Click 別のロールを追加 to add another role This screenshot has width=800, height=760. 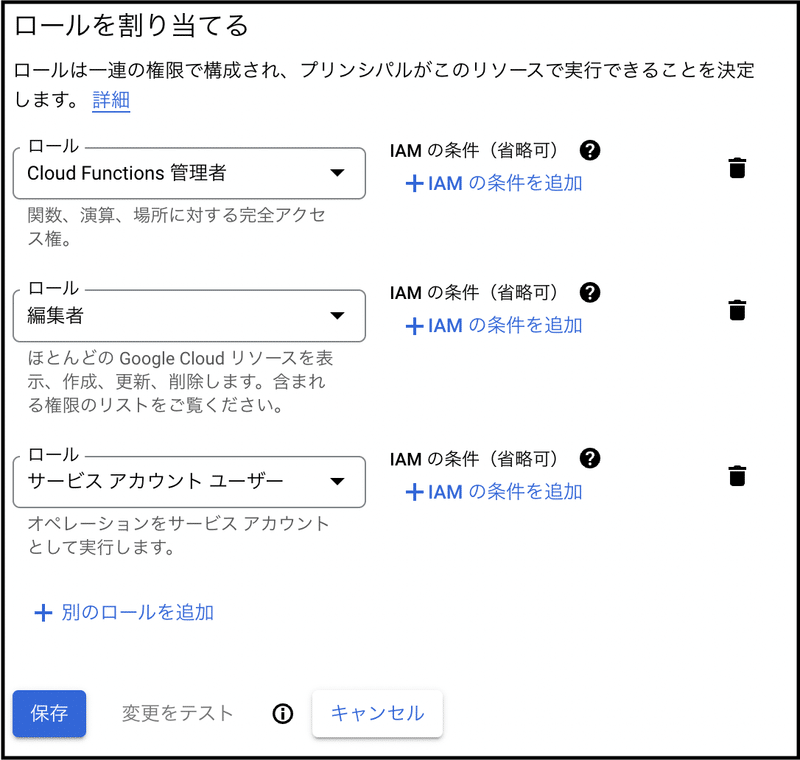coord(124,612)
